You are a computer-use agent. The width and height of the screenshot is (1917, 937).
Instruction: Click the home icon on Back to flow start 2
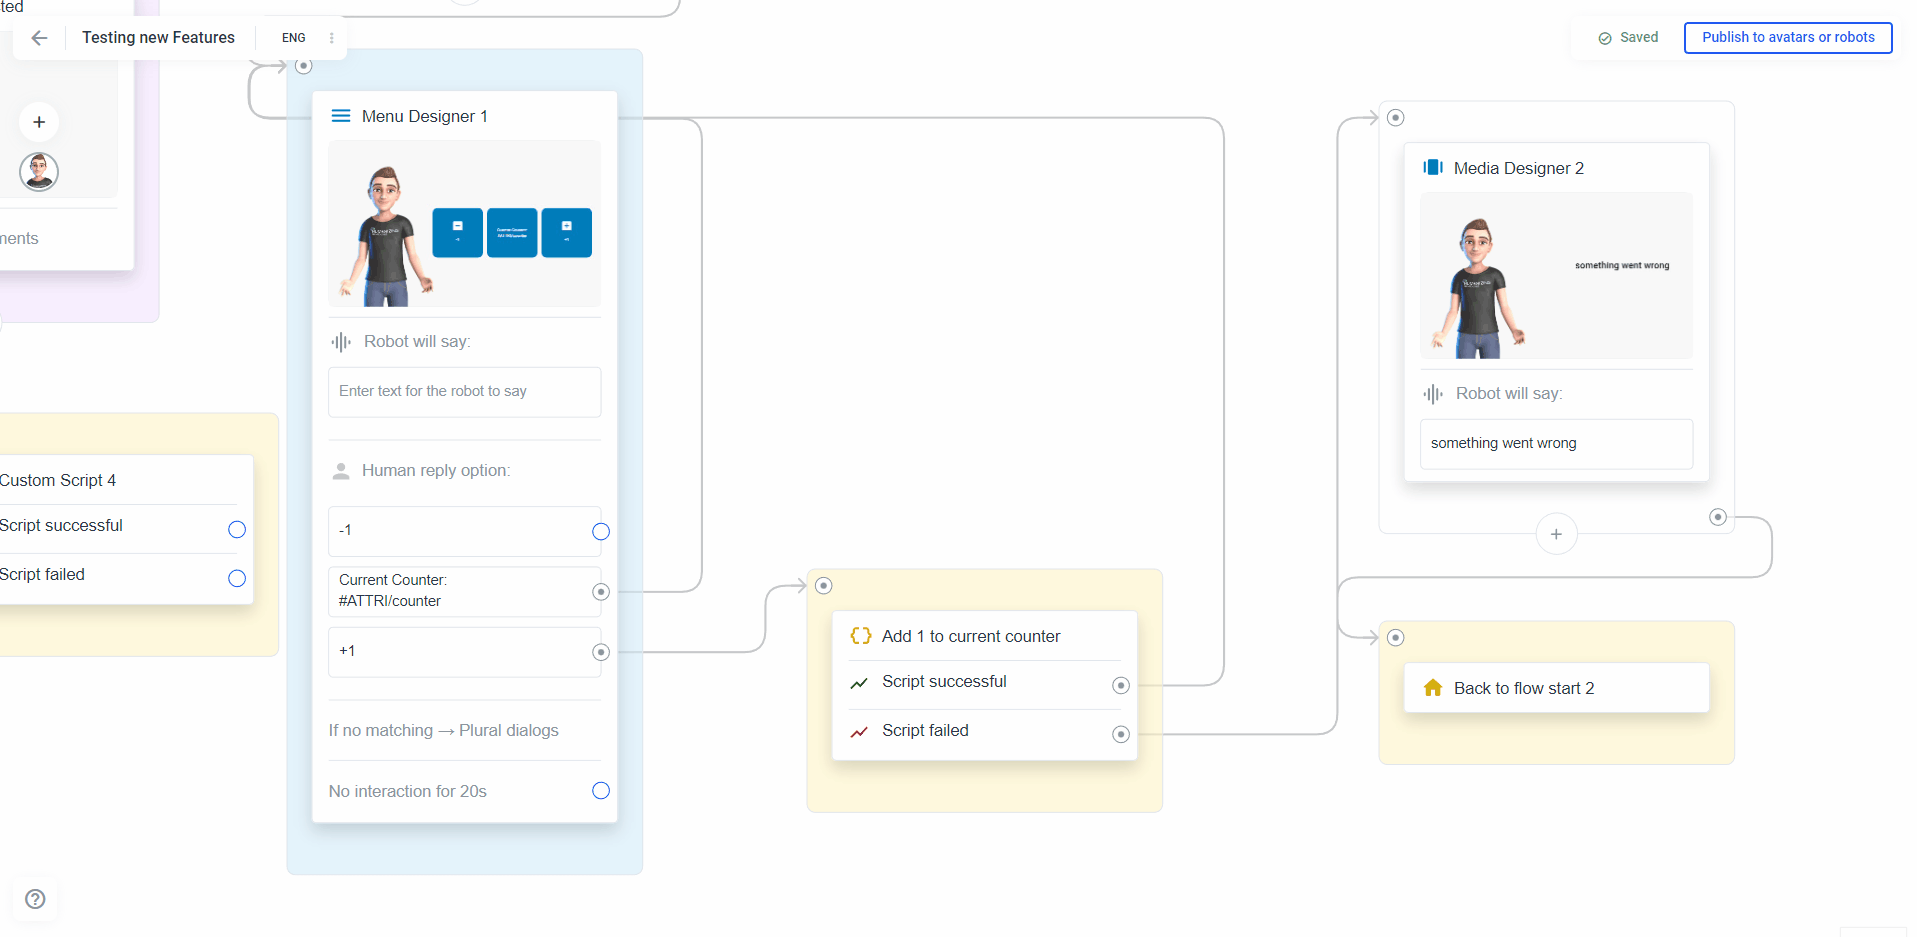coord(1433,688)
